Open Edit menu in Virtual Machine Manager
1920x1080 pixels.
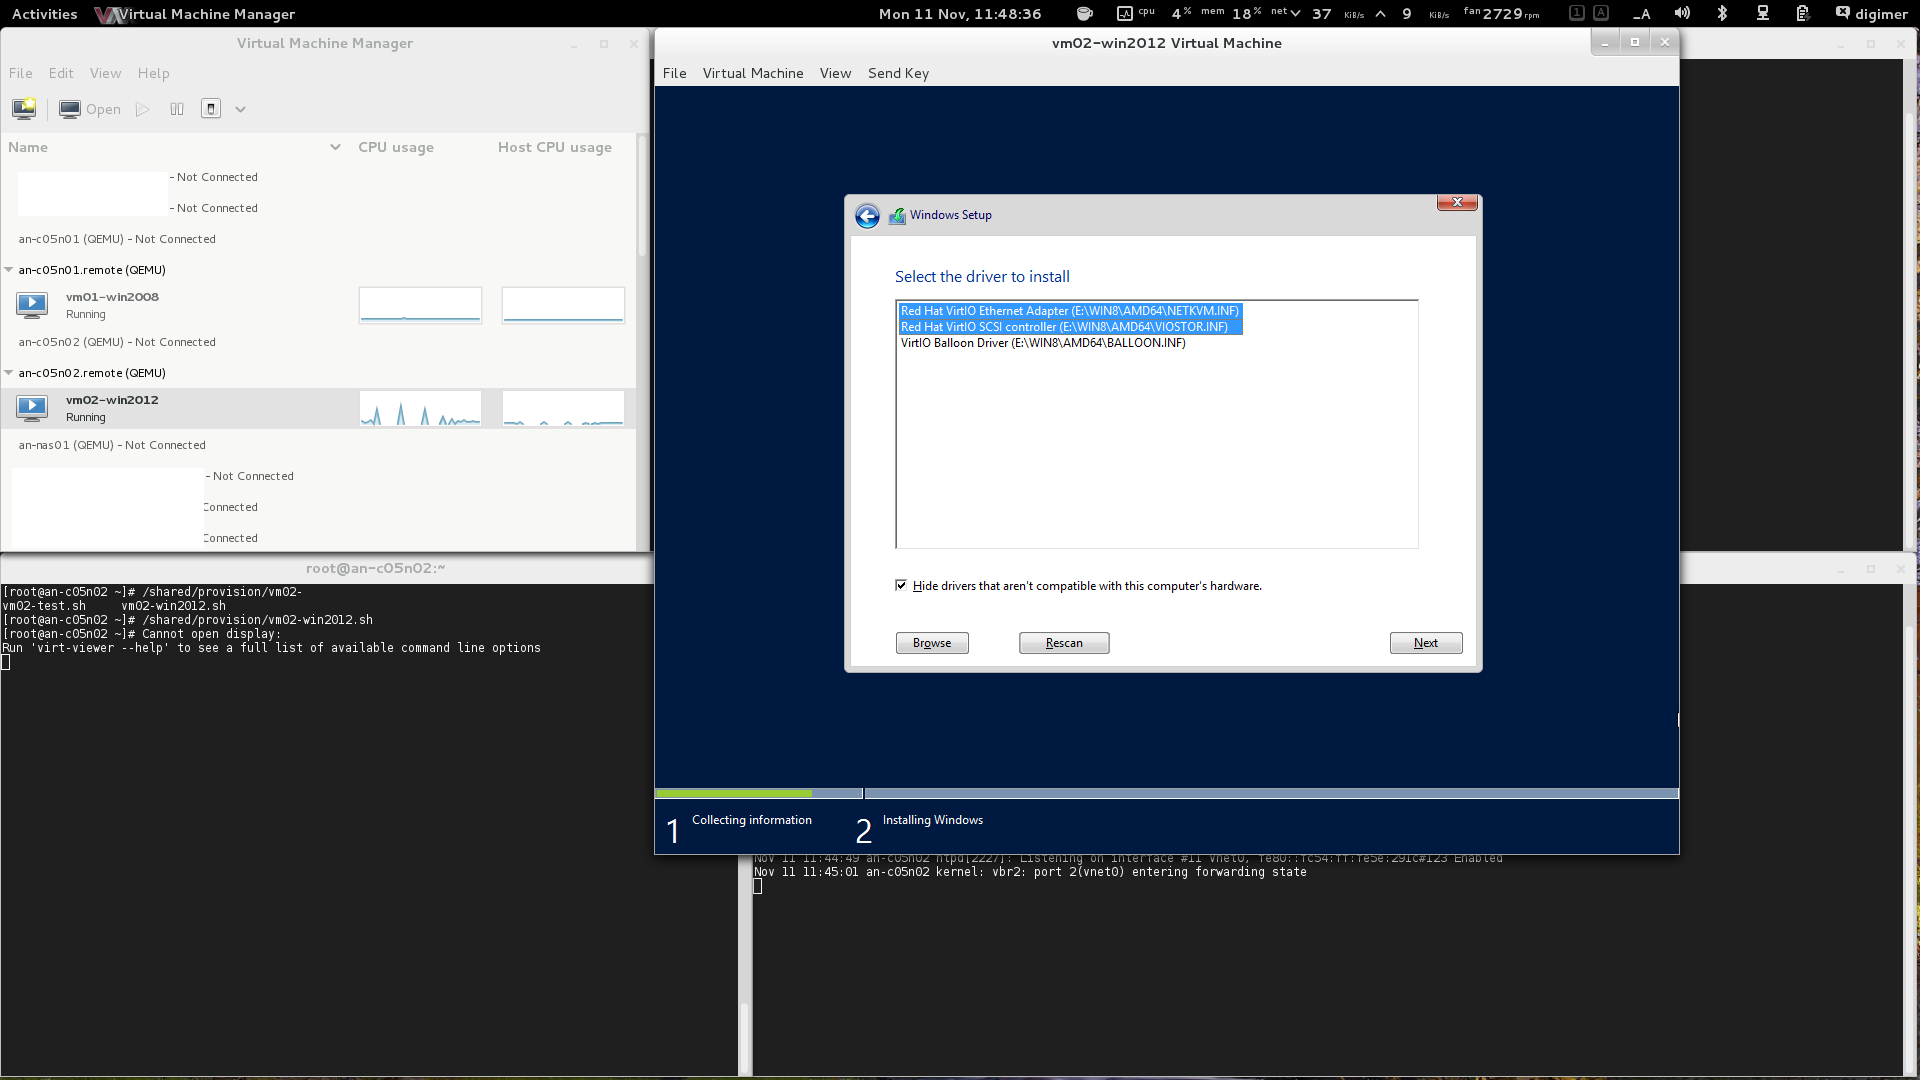tap(61, 73)
